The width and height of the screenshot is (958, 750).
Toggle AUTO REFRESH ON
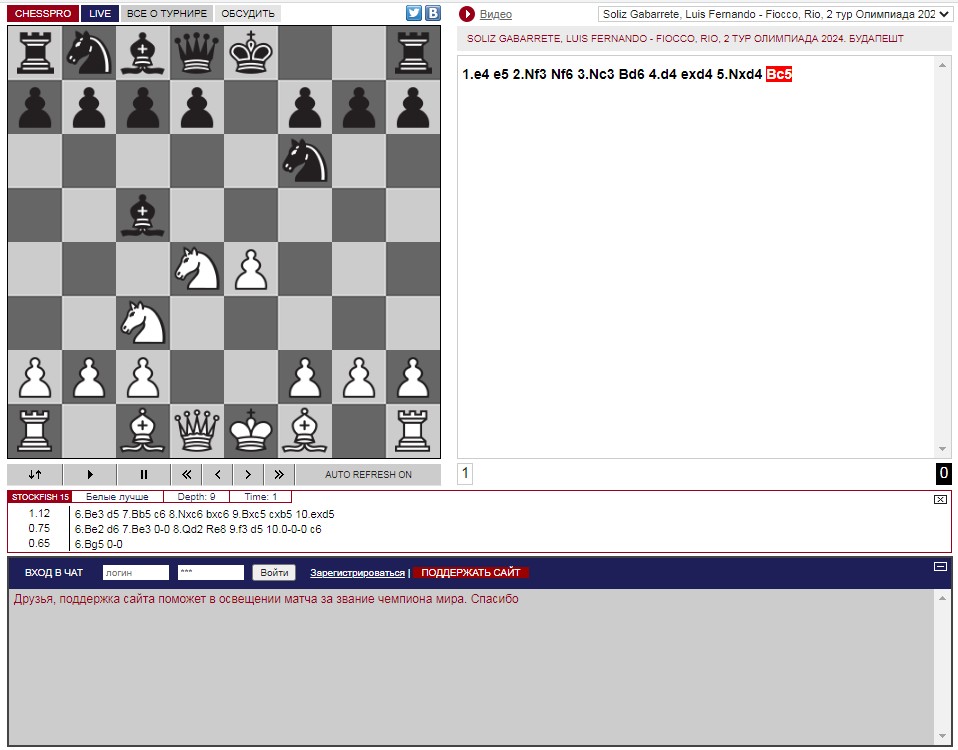368,475
